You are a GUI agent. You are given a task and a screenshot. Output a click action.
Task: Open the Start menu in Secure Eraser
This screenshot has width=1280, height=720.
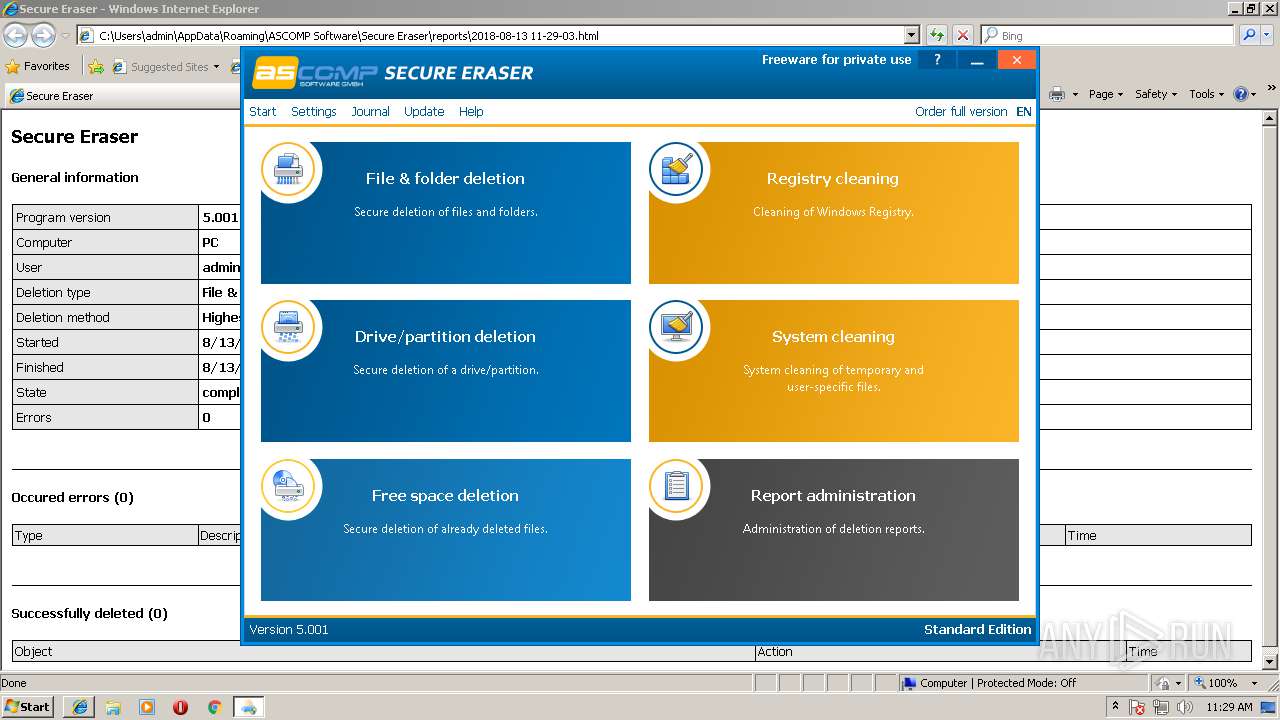tap(263, 112)
